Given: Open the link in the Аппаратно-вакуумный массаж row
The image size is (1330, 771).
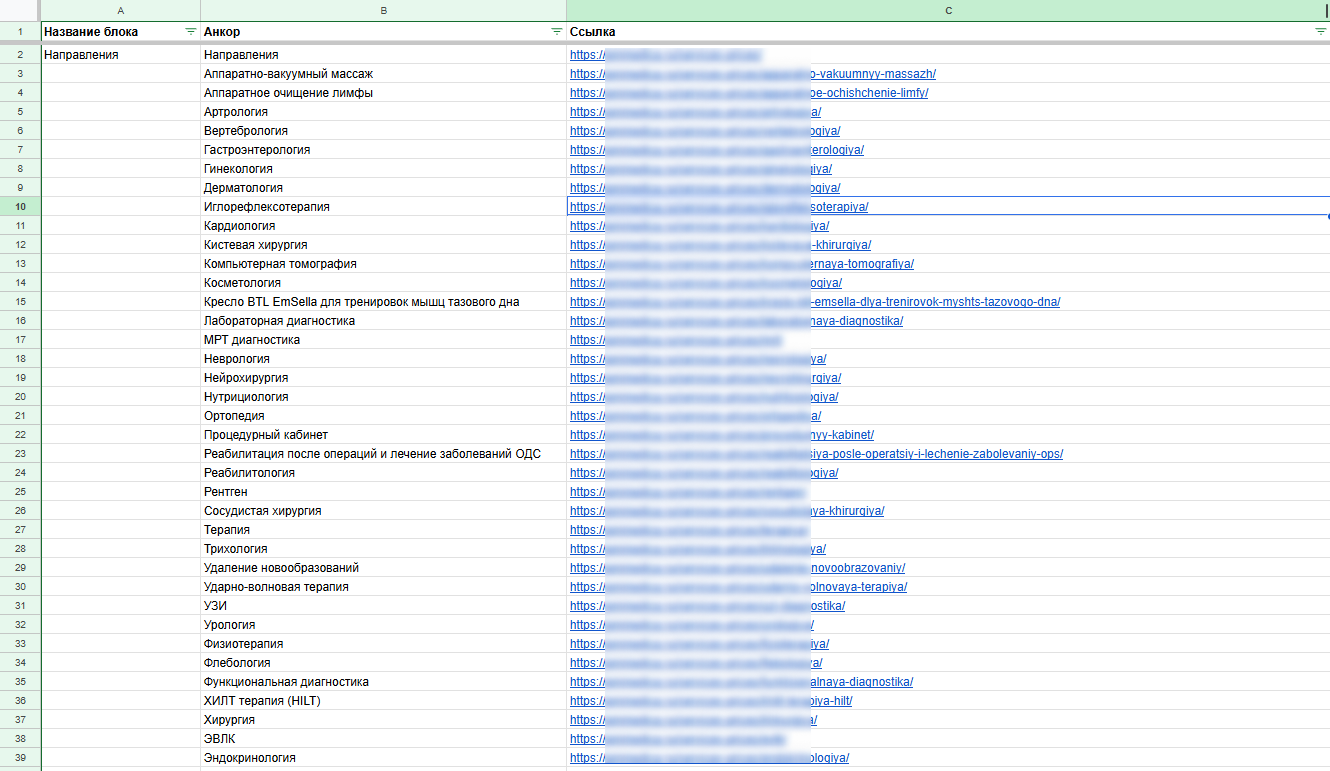Looking at the screenshot, I should 753,74.
